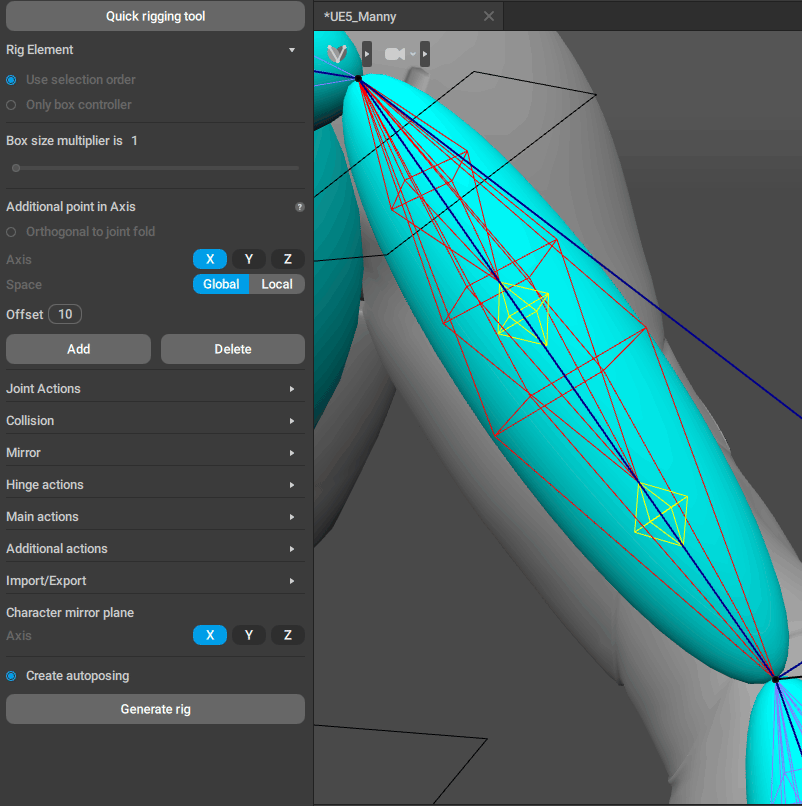Expand the arrow beside the camera icon
Screen dimensions: 802x806
[425, 54]
